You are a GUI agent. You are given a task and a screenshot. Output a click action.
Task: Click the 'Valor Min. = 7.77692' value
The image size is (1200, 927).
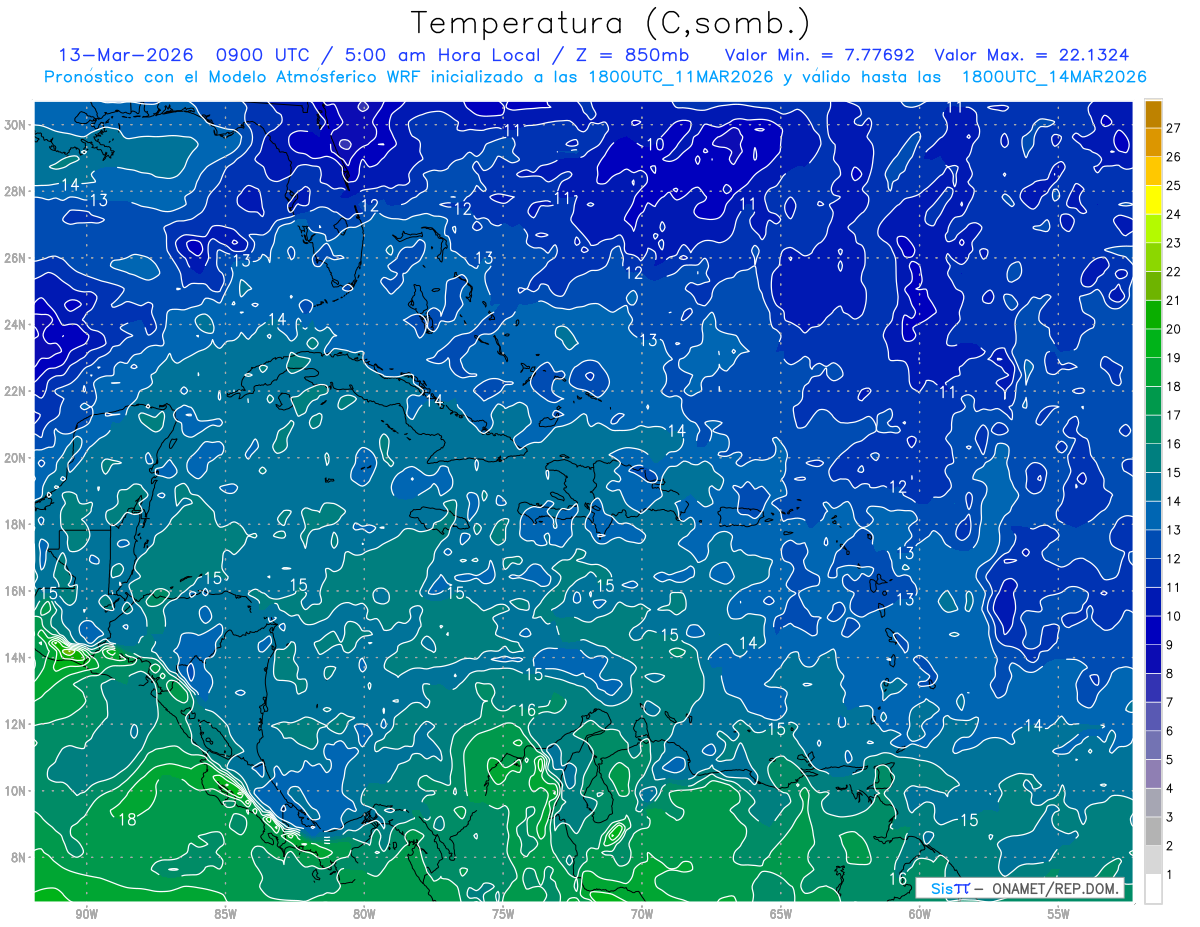(819, 55)
